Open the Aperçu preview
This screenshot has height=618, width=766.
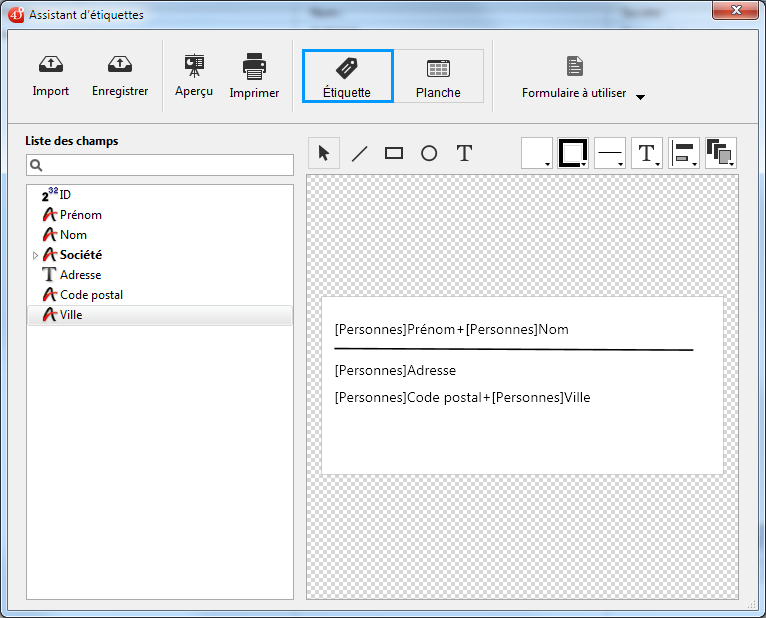coord(194,66)
